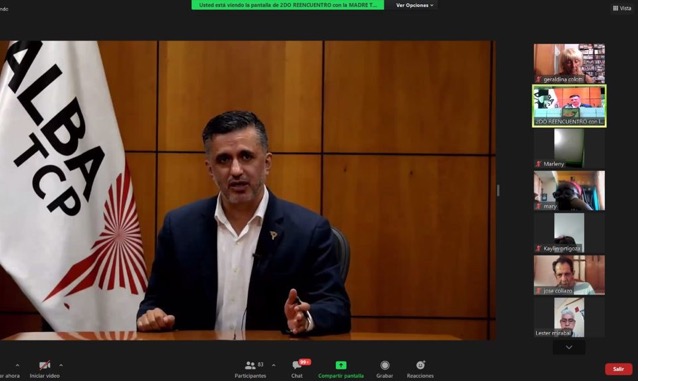Open Reacciones emoji menu
The image size is (680, 382).
point(420,369)
